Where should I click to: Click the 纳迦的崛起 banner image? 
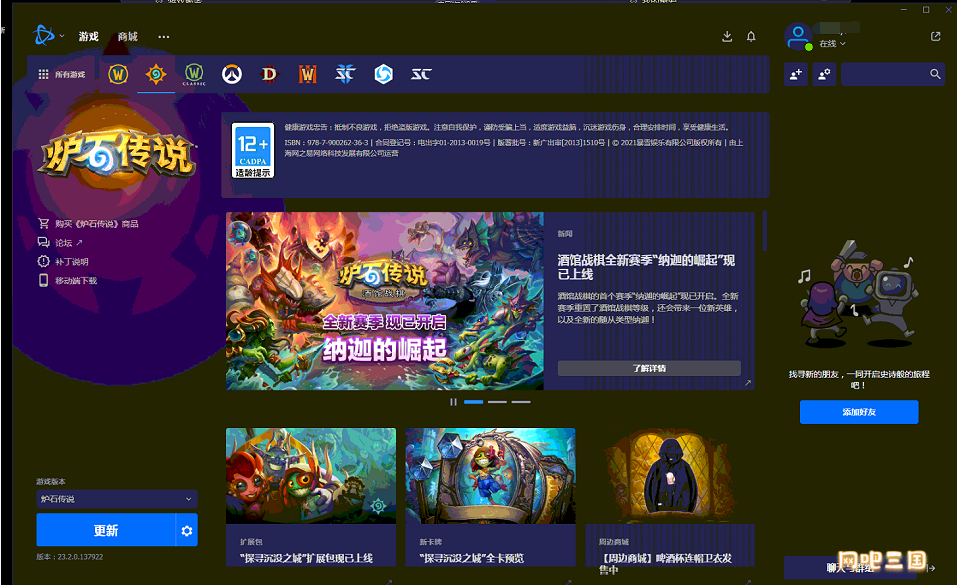[x=385, y=301]
